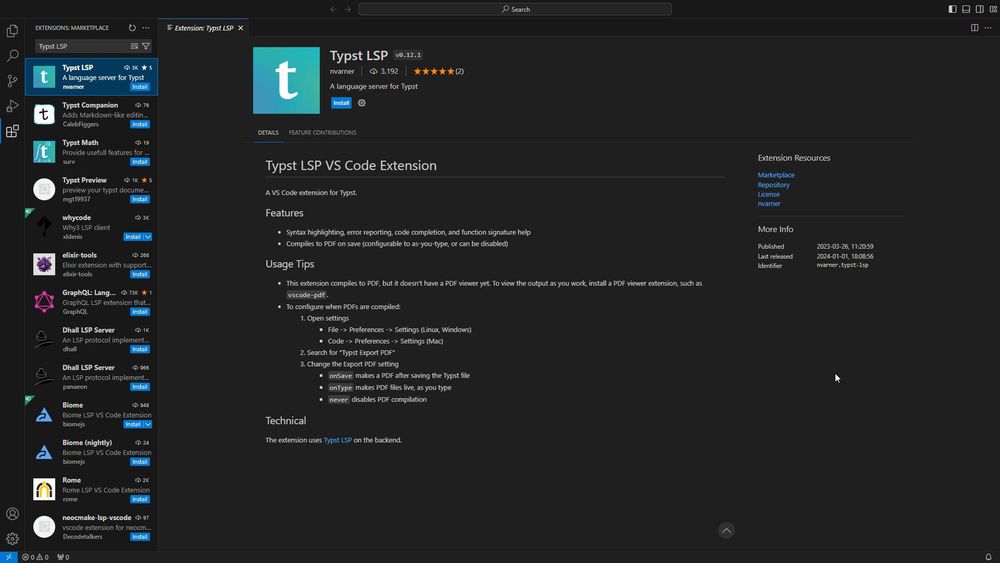The height and width of the screenshot is (563, 1000).
Task: Refresh the extensions marketplace list
Action: tap(132, 28)
